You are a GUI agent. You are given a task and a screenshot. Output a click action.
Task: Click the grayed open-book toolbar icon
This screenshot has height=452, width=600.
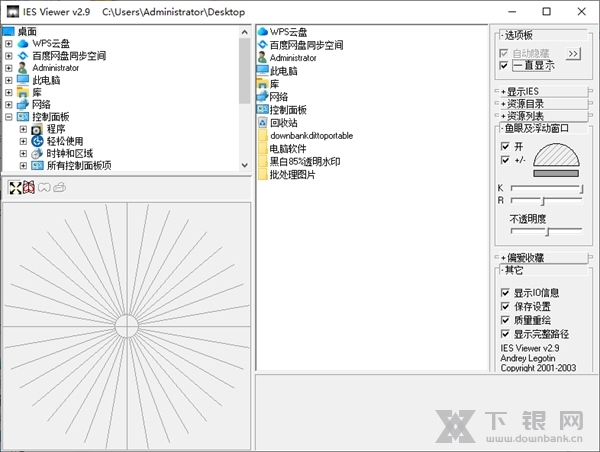click(44, 188)
